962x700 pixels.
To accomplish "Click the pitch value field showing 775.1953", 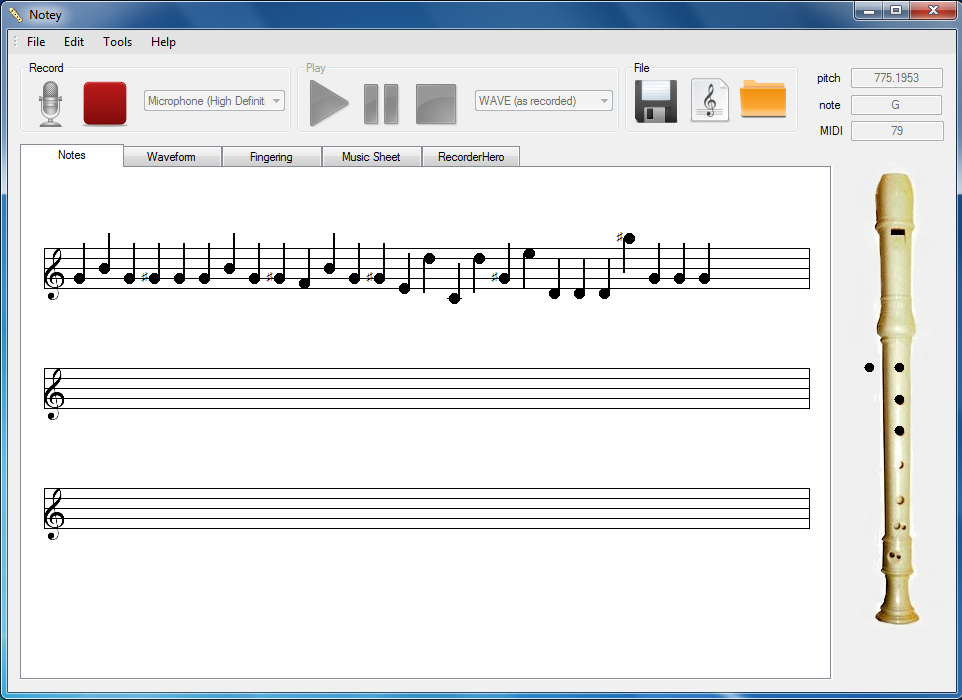I will point(896,78).
